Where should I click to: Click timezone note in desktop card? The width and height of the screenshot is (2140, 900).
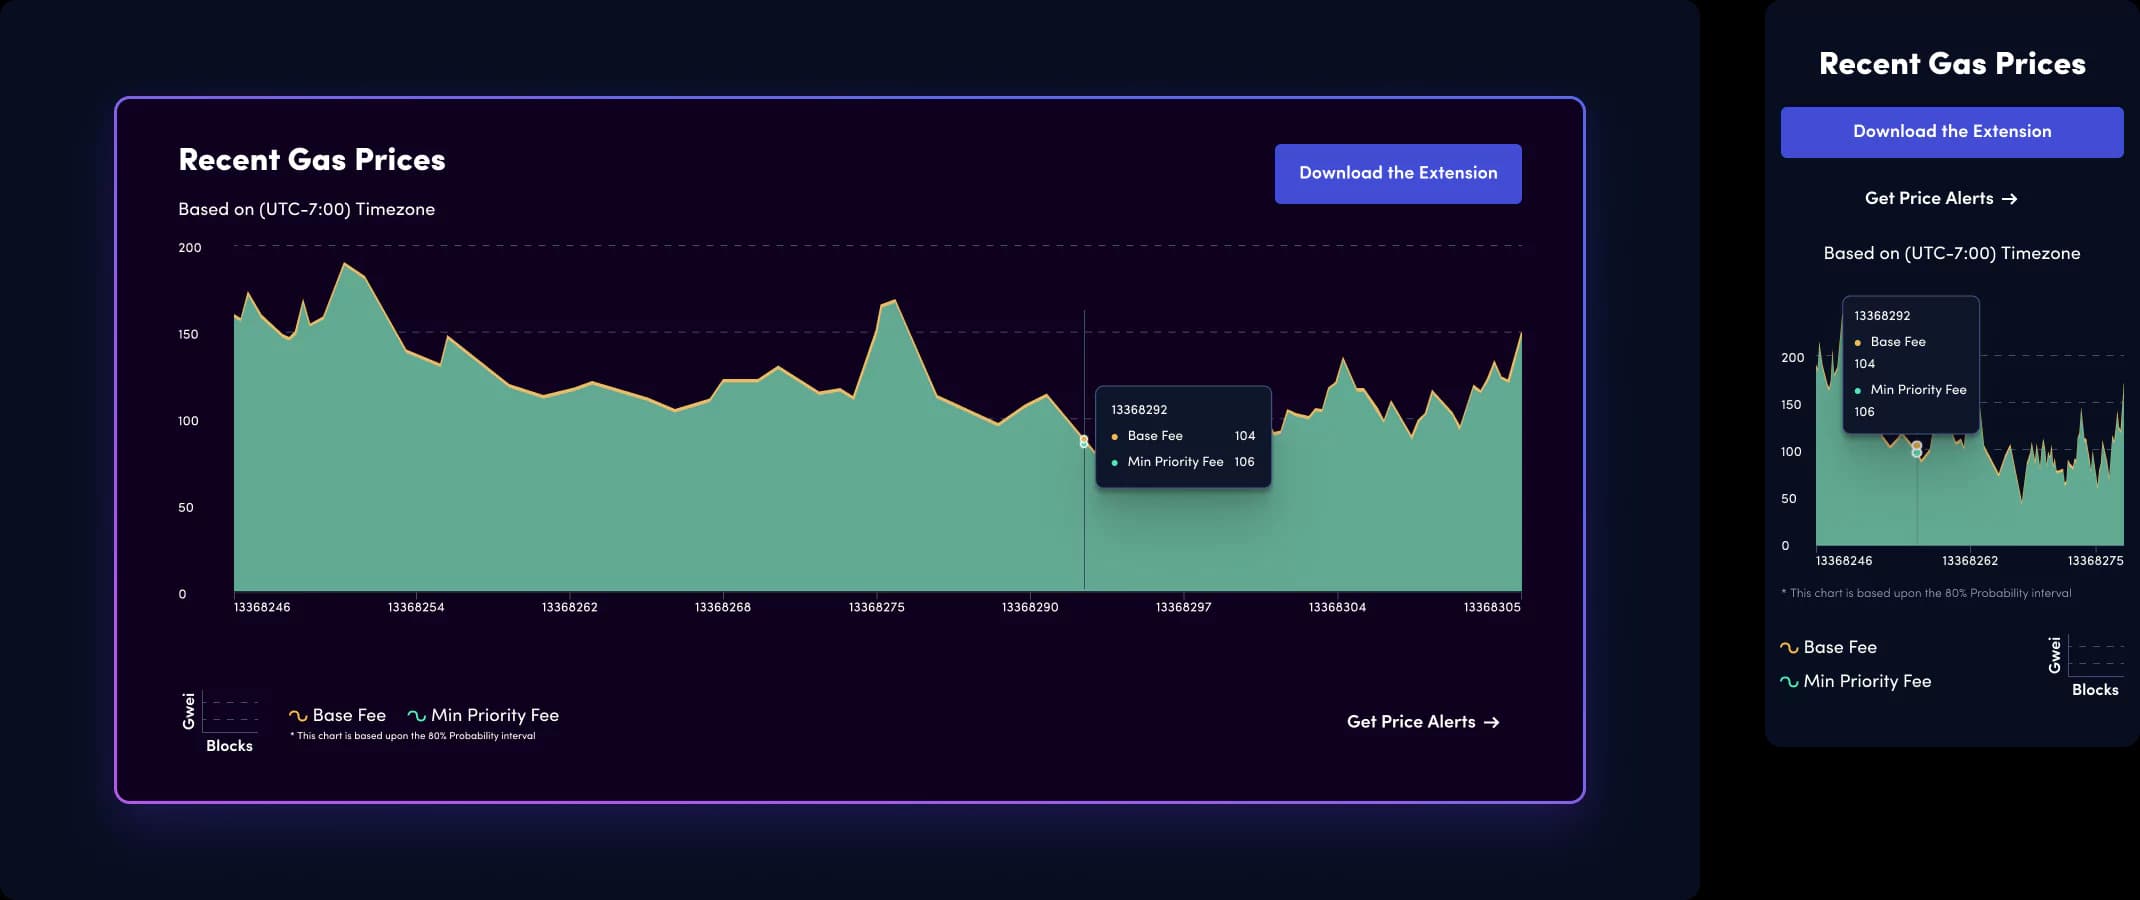pos(306,209)
